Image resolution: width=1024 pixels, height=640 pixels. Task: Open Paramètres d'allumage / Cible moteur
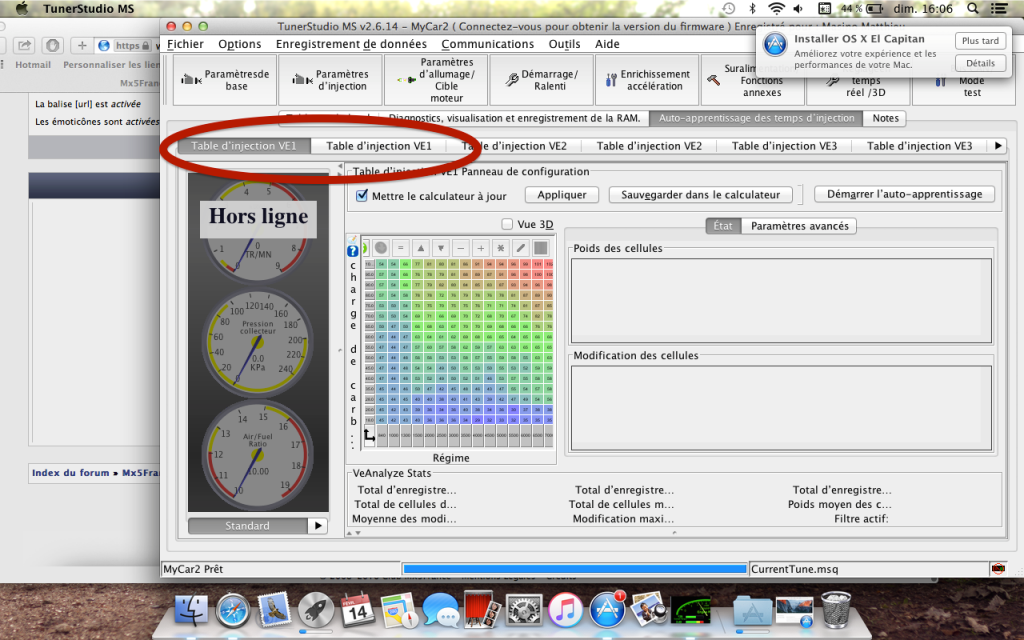click(x=436, y=80)
